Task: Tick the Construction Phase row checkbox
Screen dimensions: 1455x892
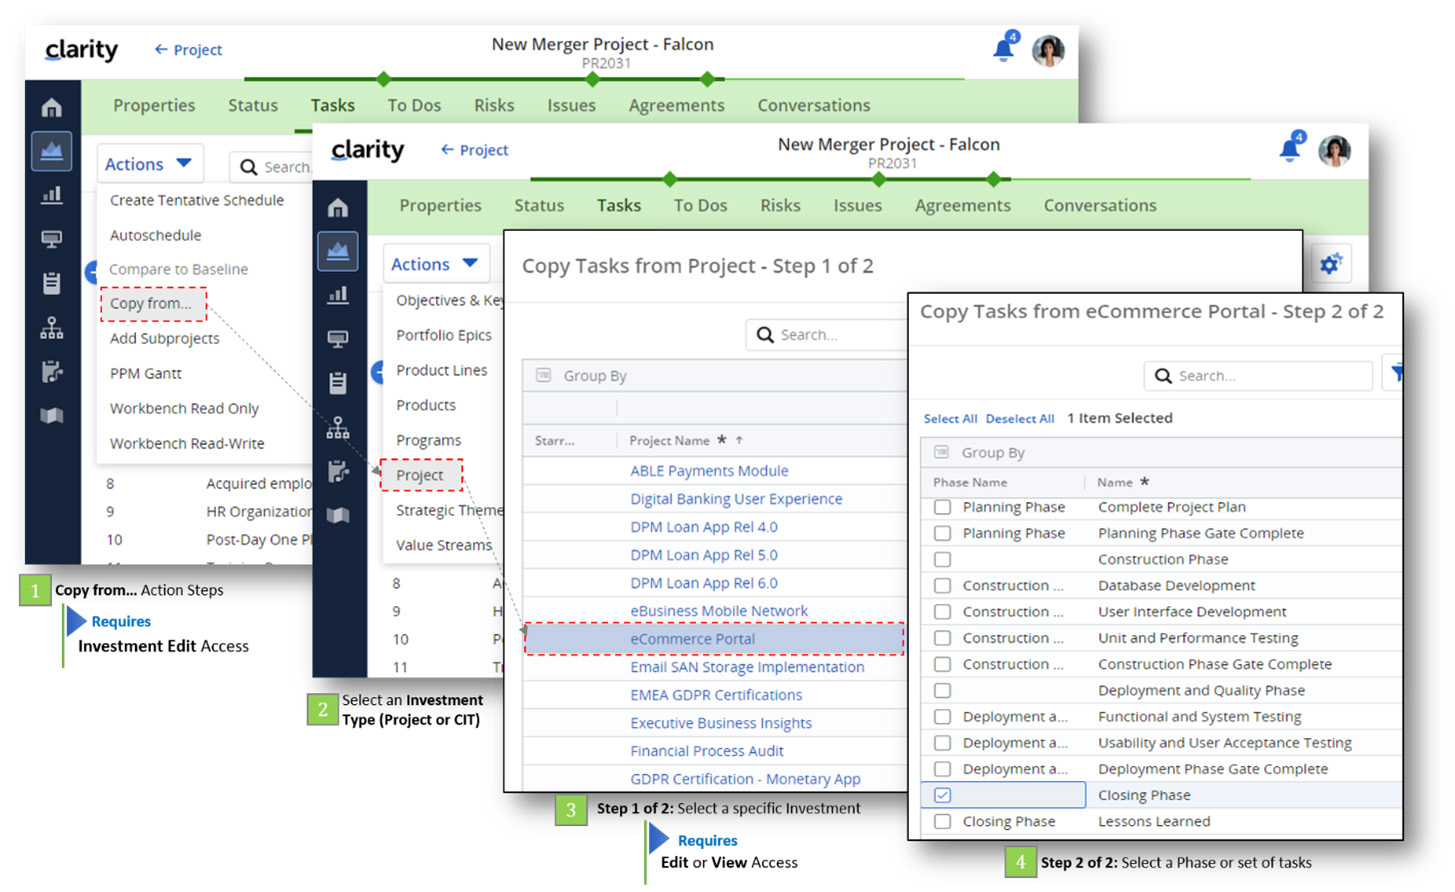Action: (942, 559)
